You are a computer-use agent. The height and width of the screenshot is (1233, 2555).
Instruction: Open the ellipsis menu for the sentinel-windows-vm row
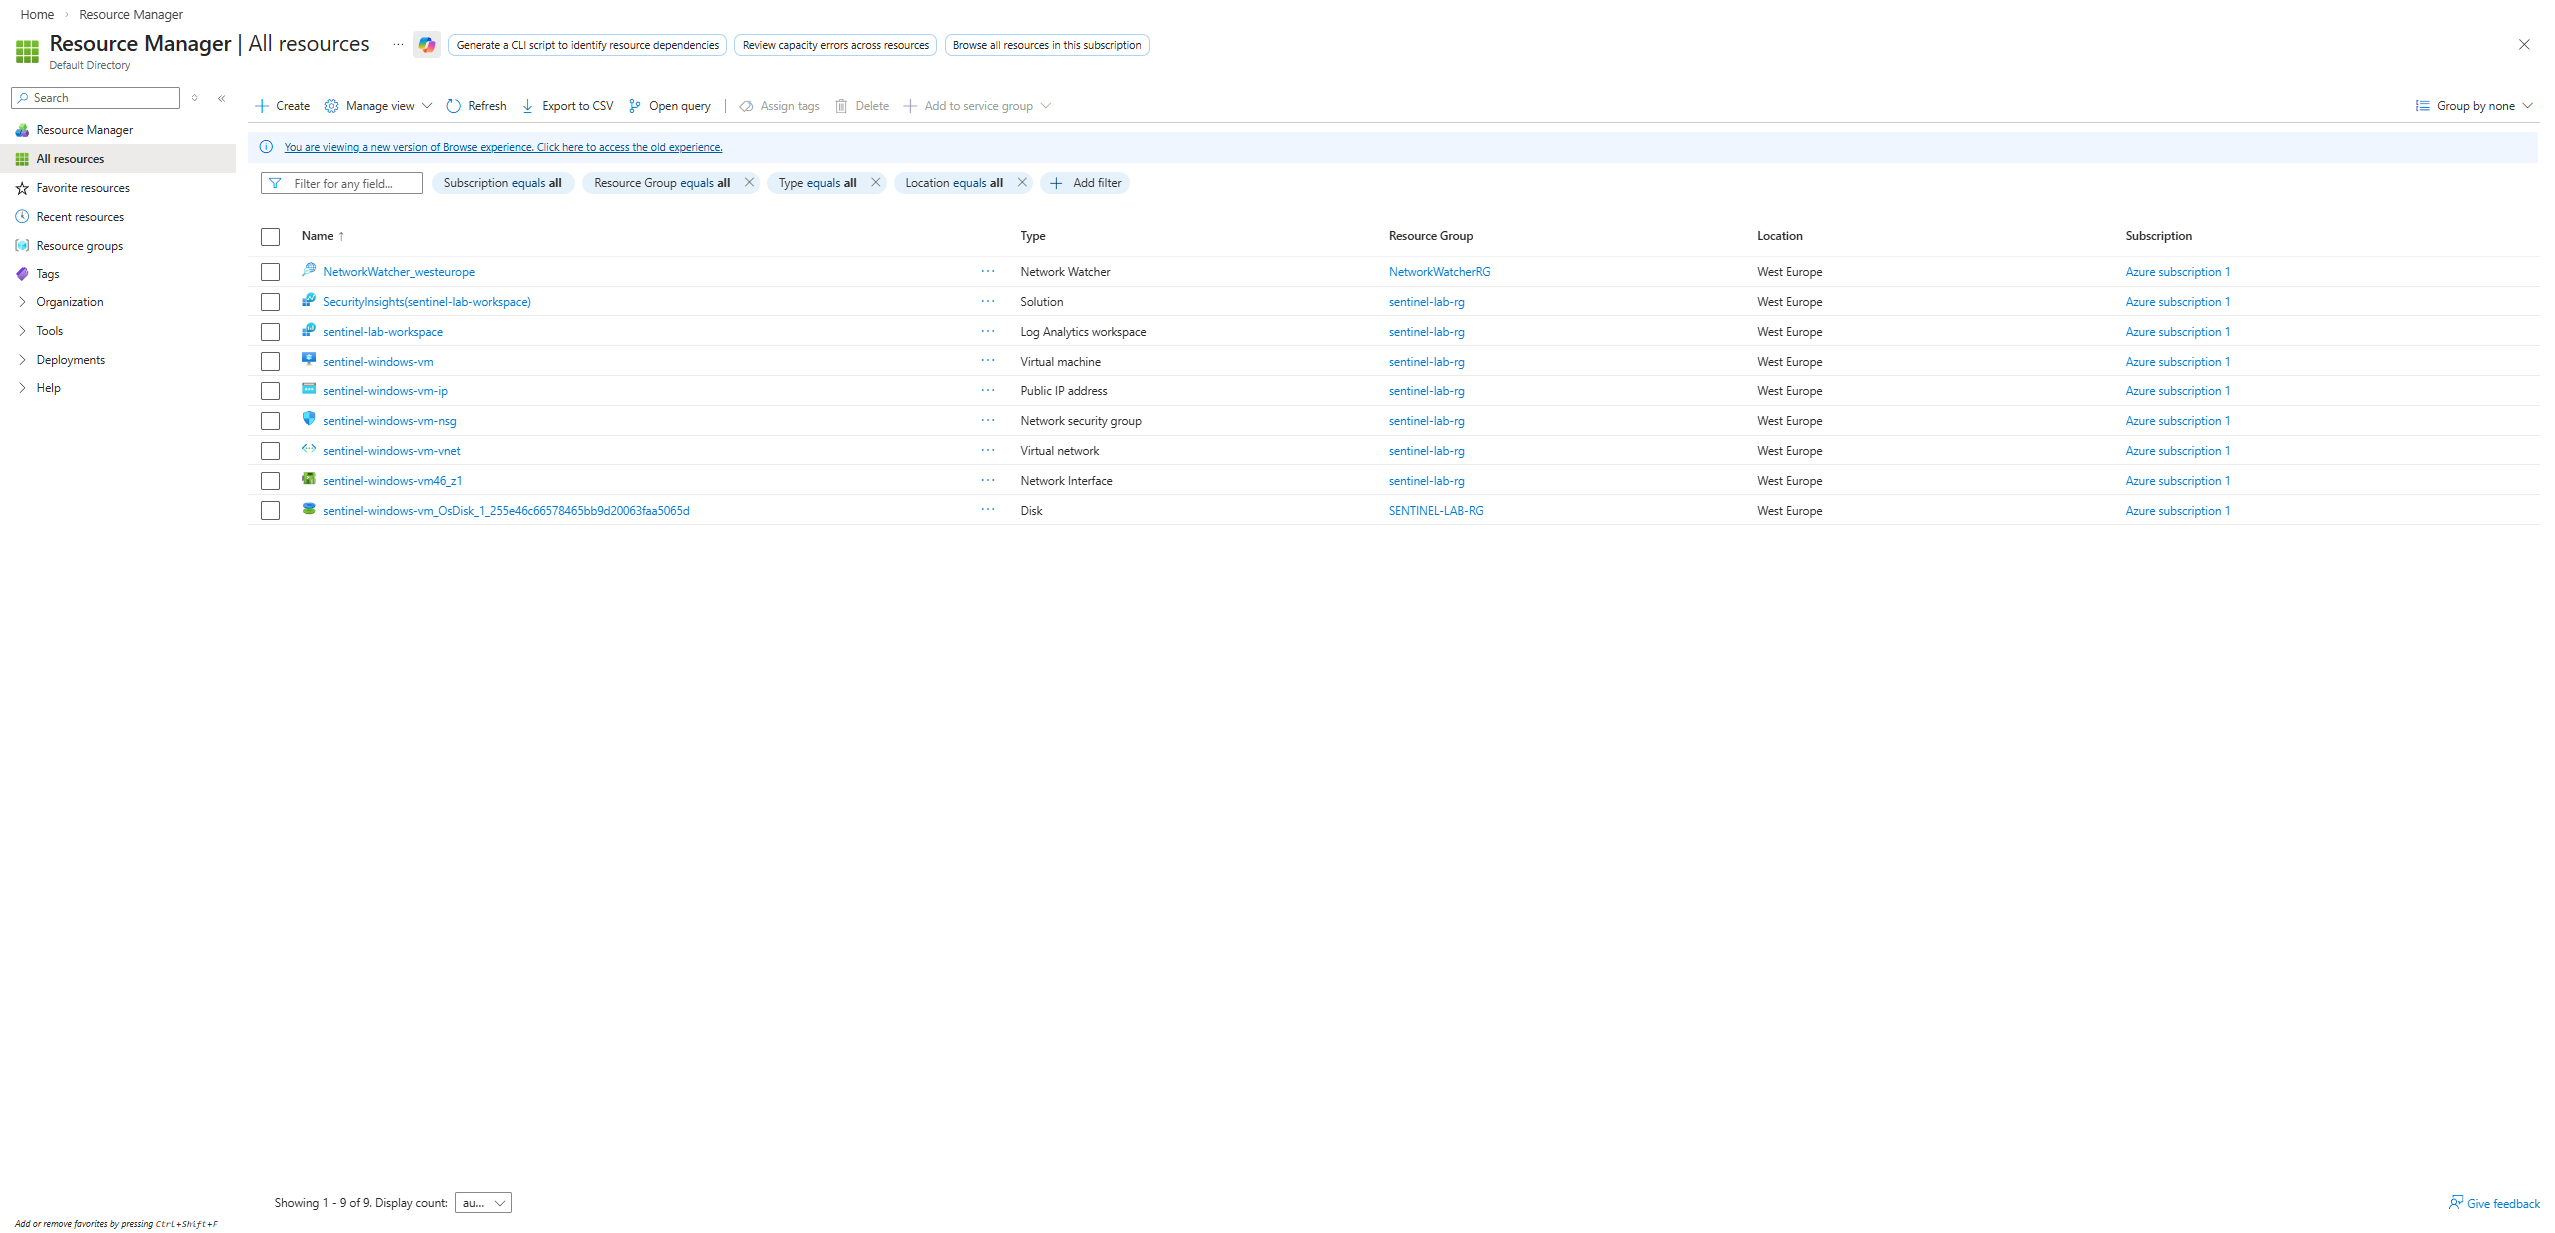click(x=987, y=361)
